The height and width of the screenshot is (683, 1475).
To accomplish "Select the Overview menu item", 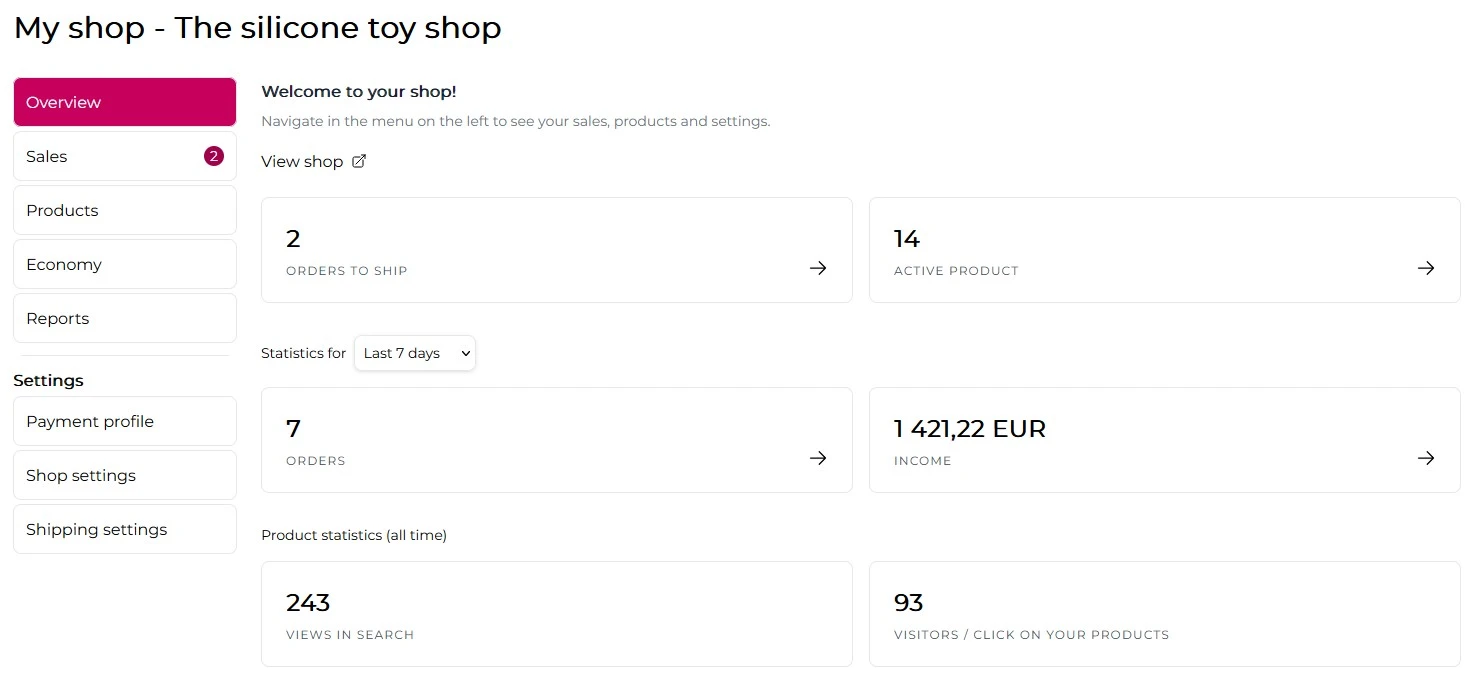I will (x=125, y=102).
